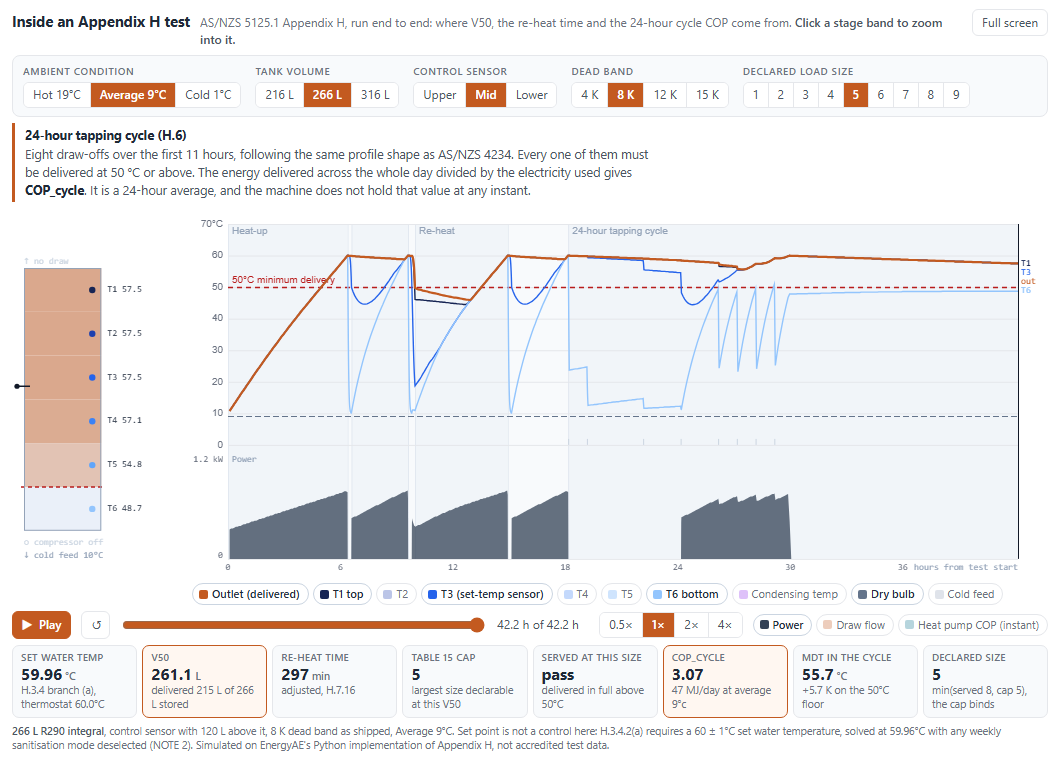Show the T5 series
Viewport: 1060px width, 763px height.
click(x=621, y=595)
